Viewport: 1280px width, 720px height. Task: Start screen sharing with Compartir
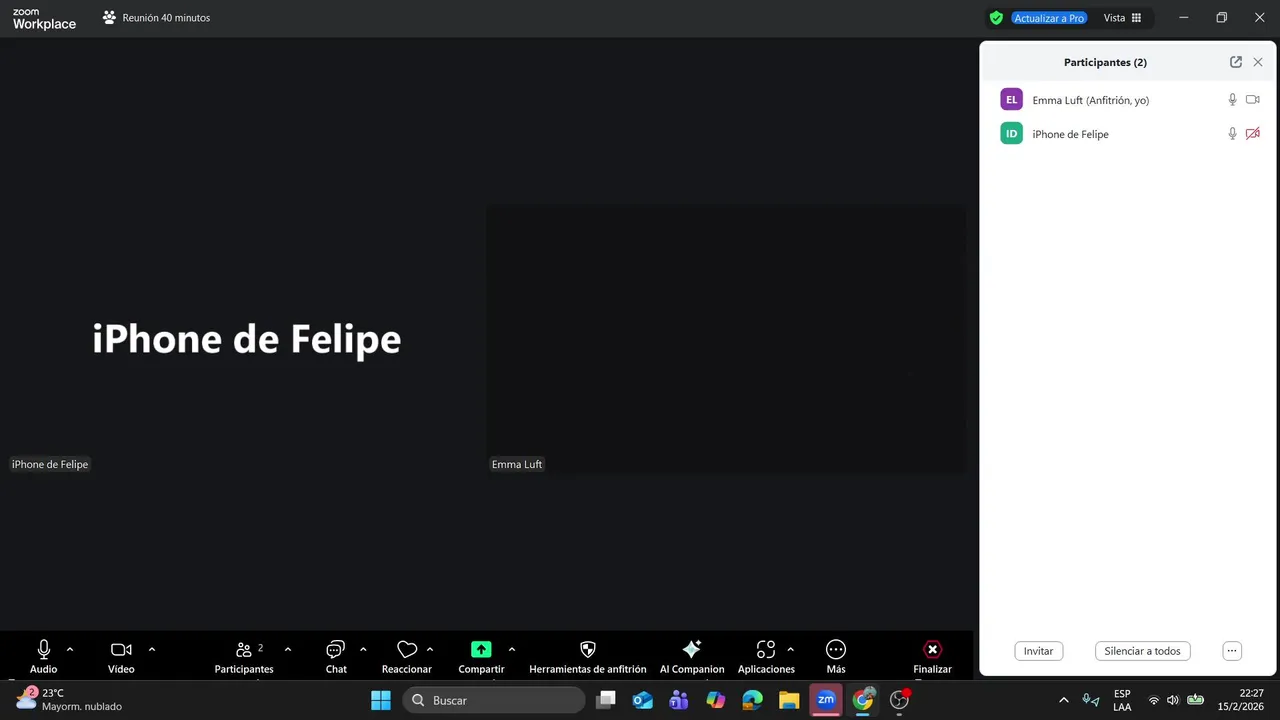[x=481, y=657]
